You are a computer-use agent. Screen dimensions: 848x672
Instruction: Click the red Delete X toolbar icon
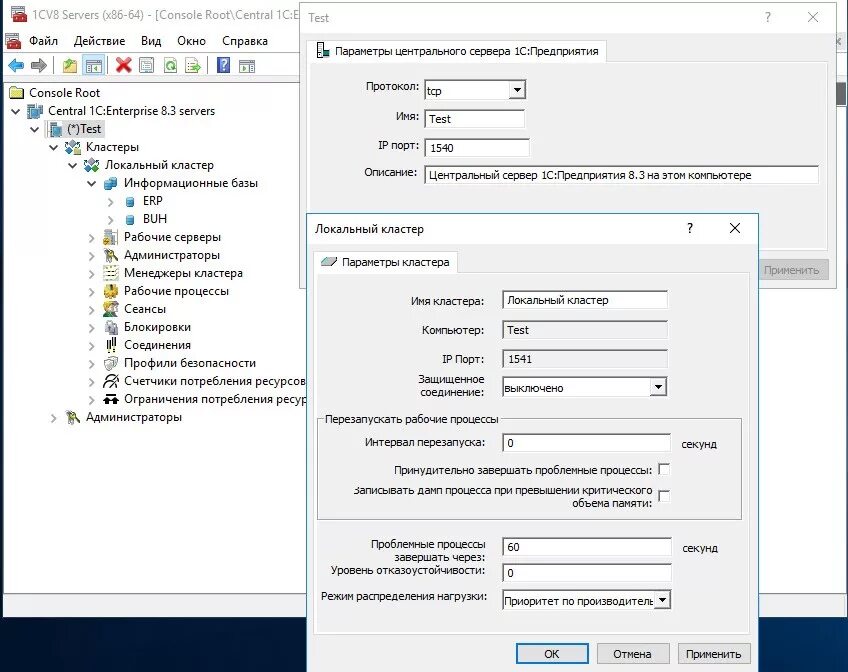[x=123, y=66]
